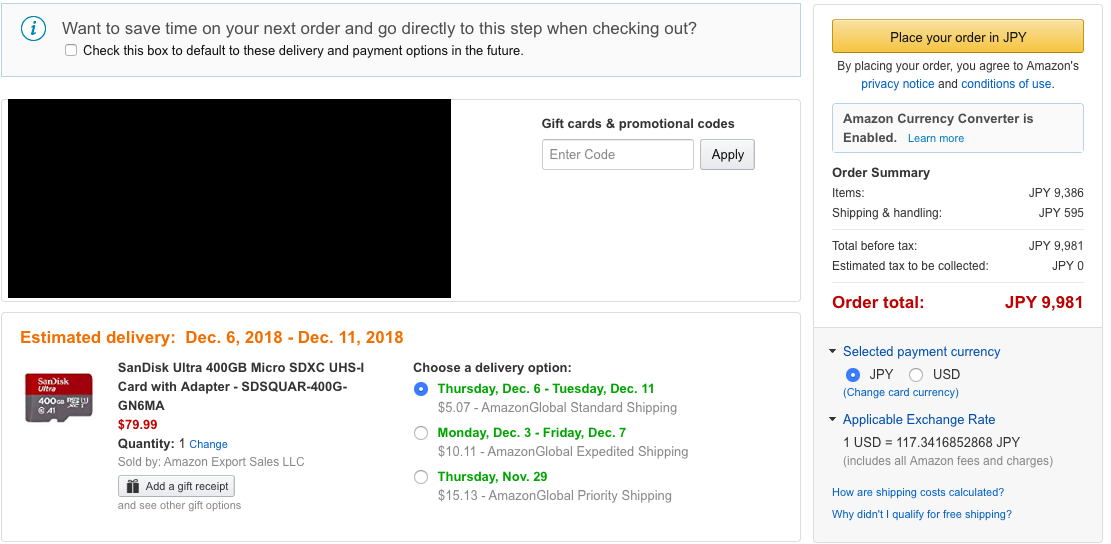Click Learn more about Currency Converter

coord(936,138)
